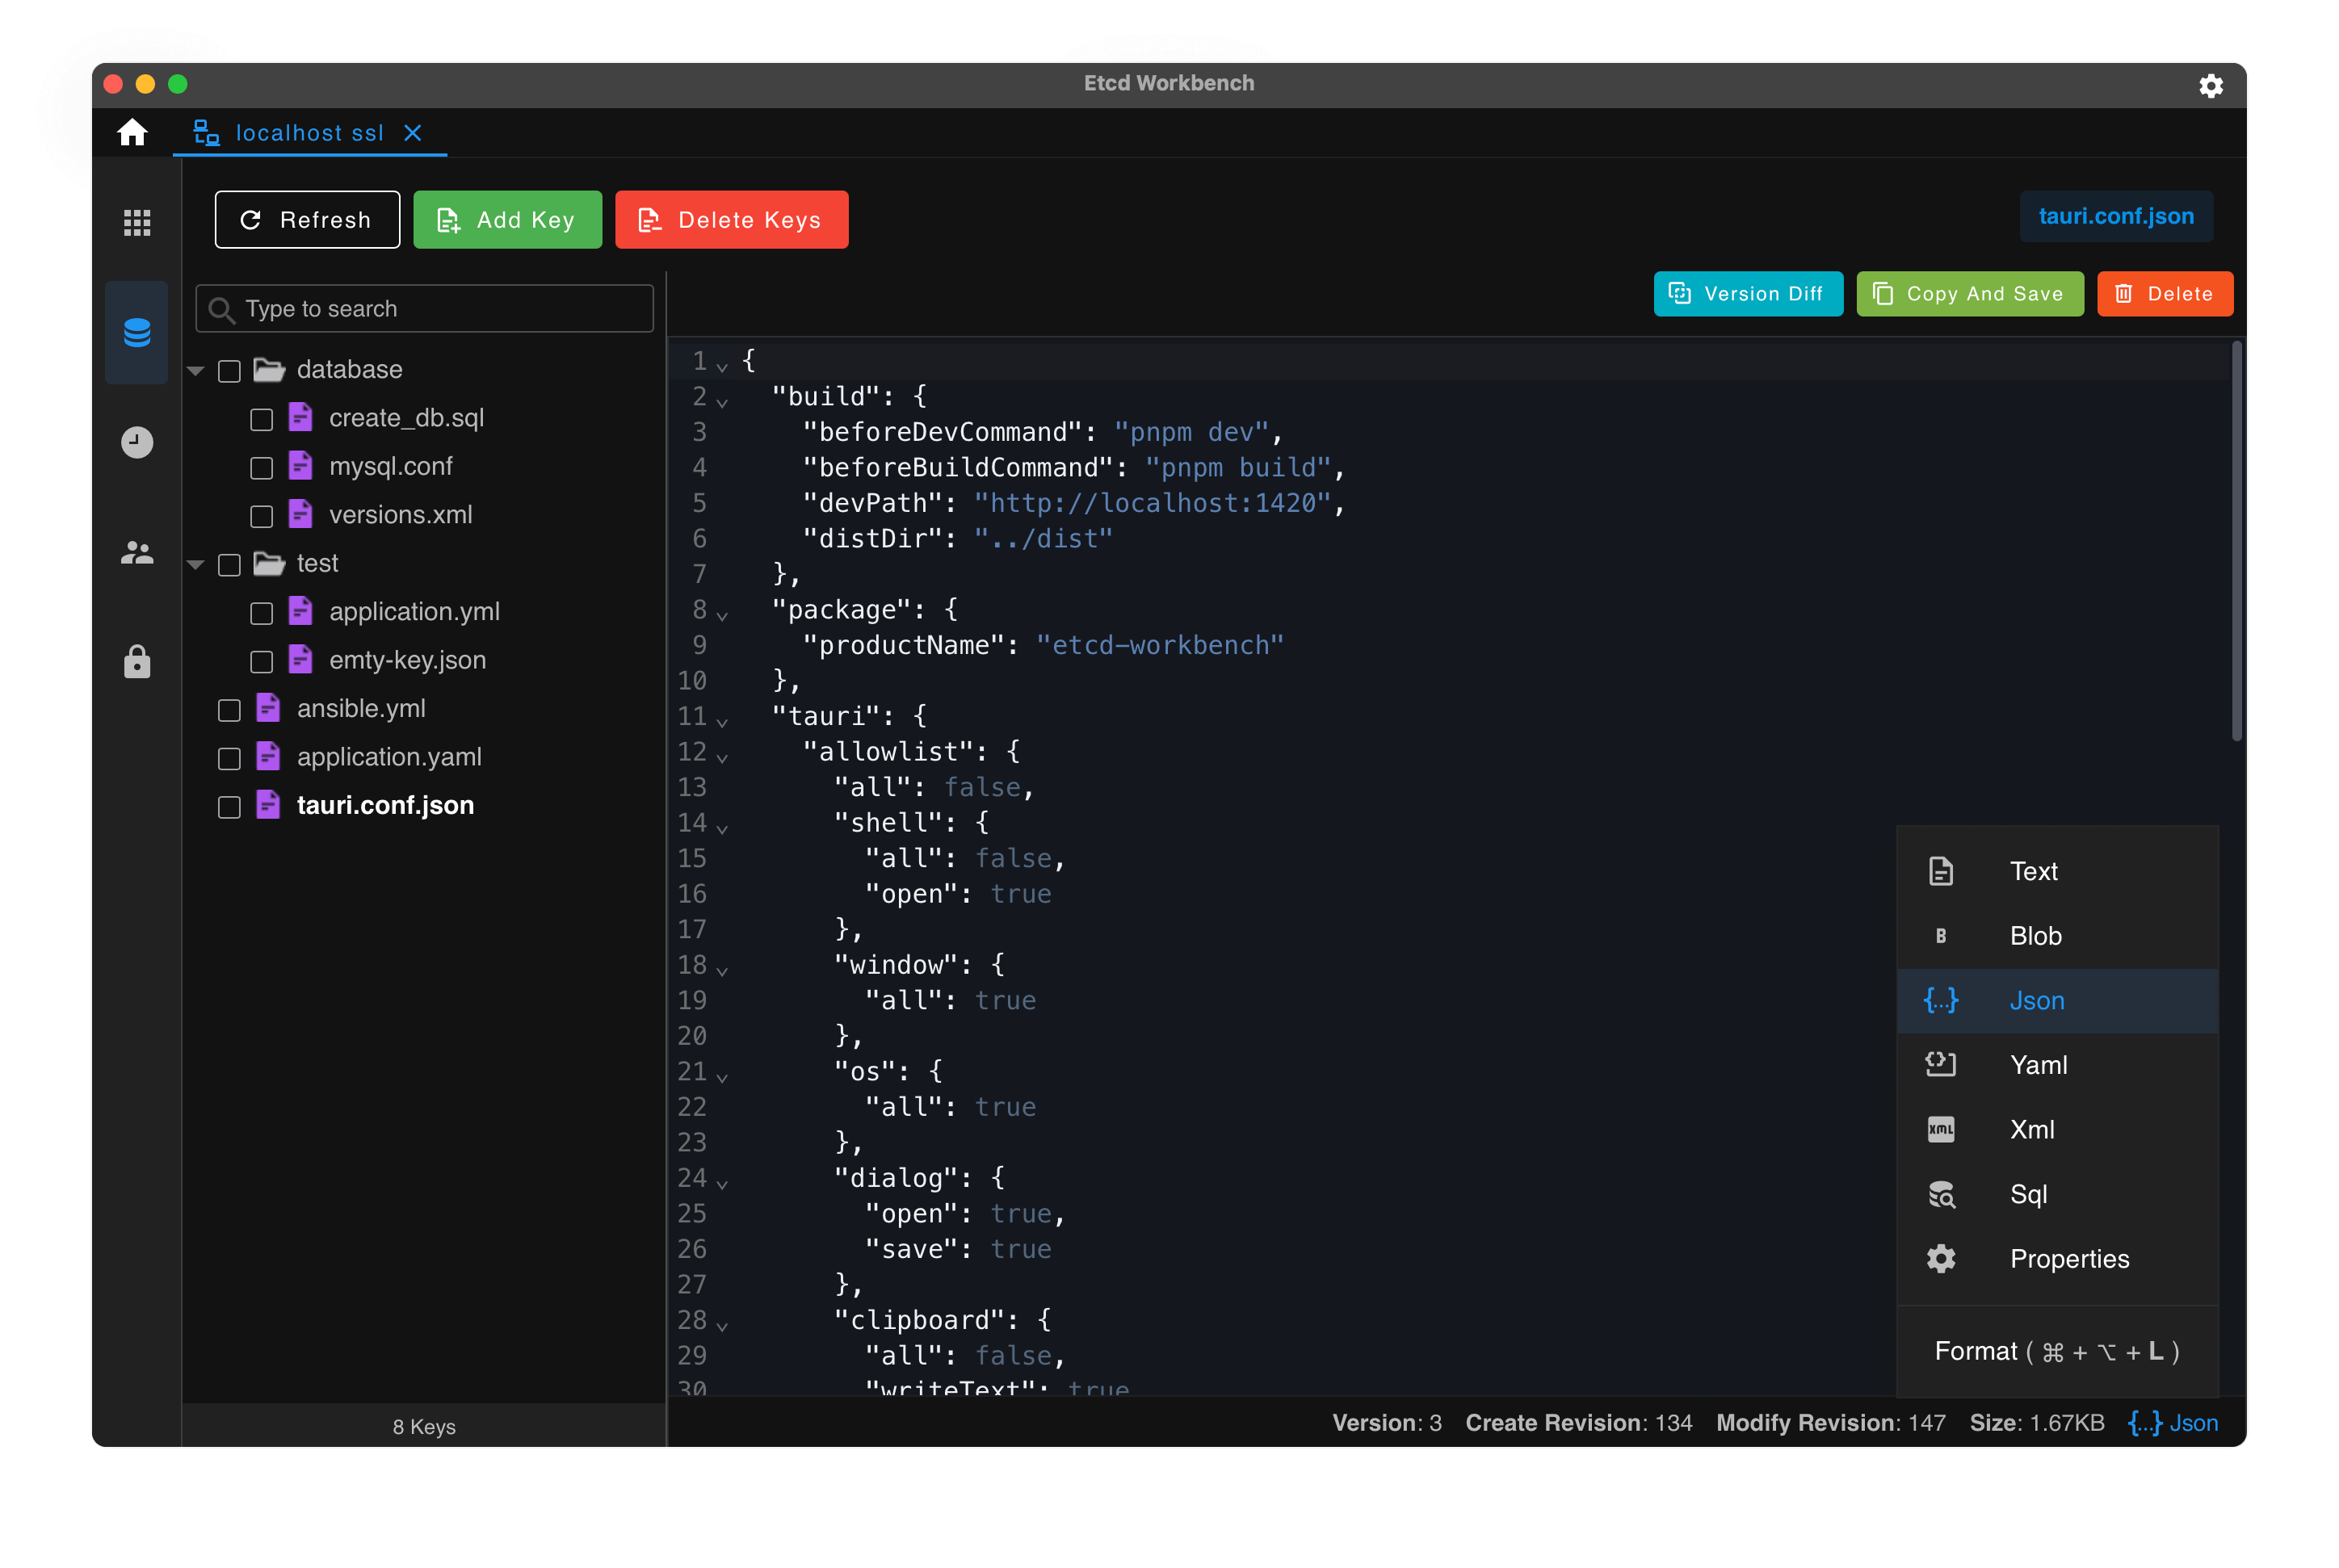The image size is (2339, 1568).
Task: Close the localhost ssl tab
Action: click(x=413, y=133)
